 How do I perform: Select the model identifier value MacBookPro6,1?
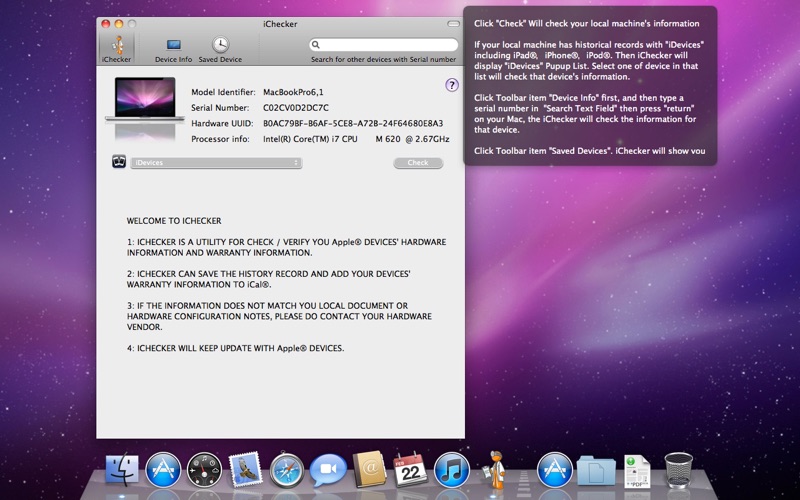pos(293,92)
